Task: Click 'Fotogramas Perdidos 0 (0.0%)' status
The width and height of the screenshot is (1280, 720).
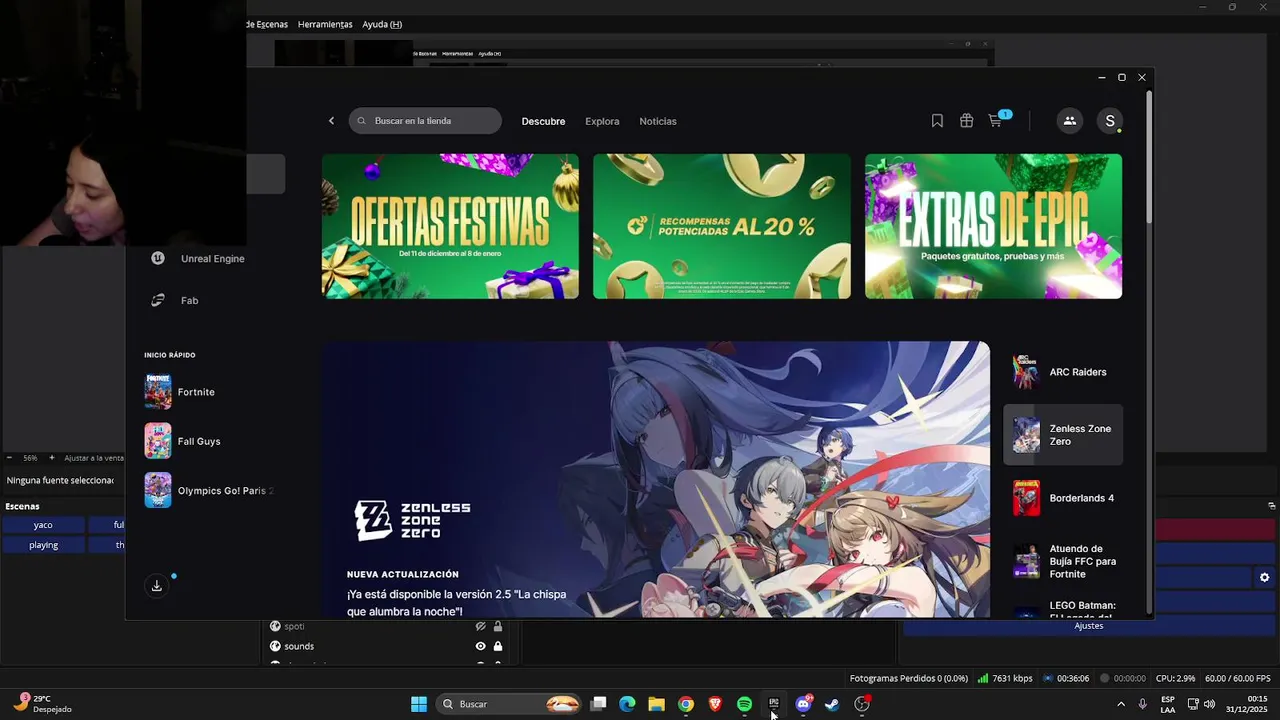Action: [908, 678]
